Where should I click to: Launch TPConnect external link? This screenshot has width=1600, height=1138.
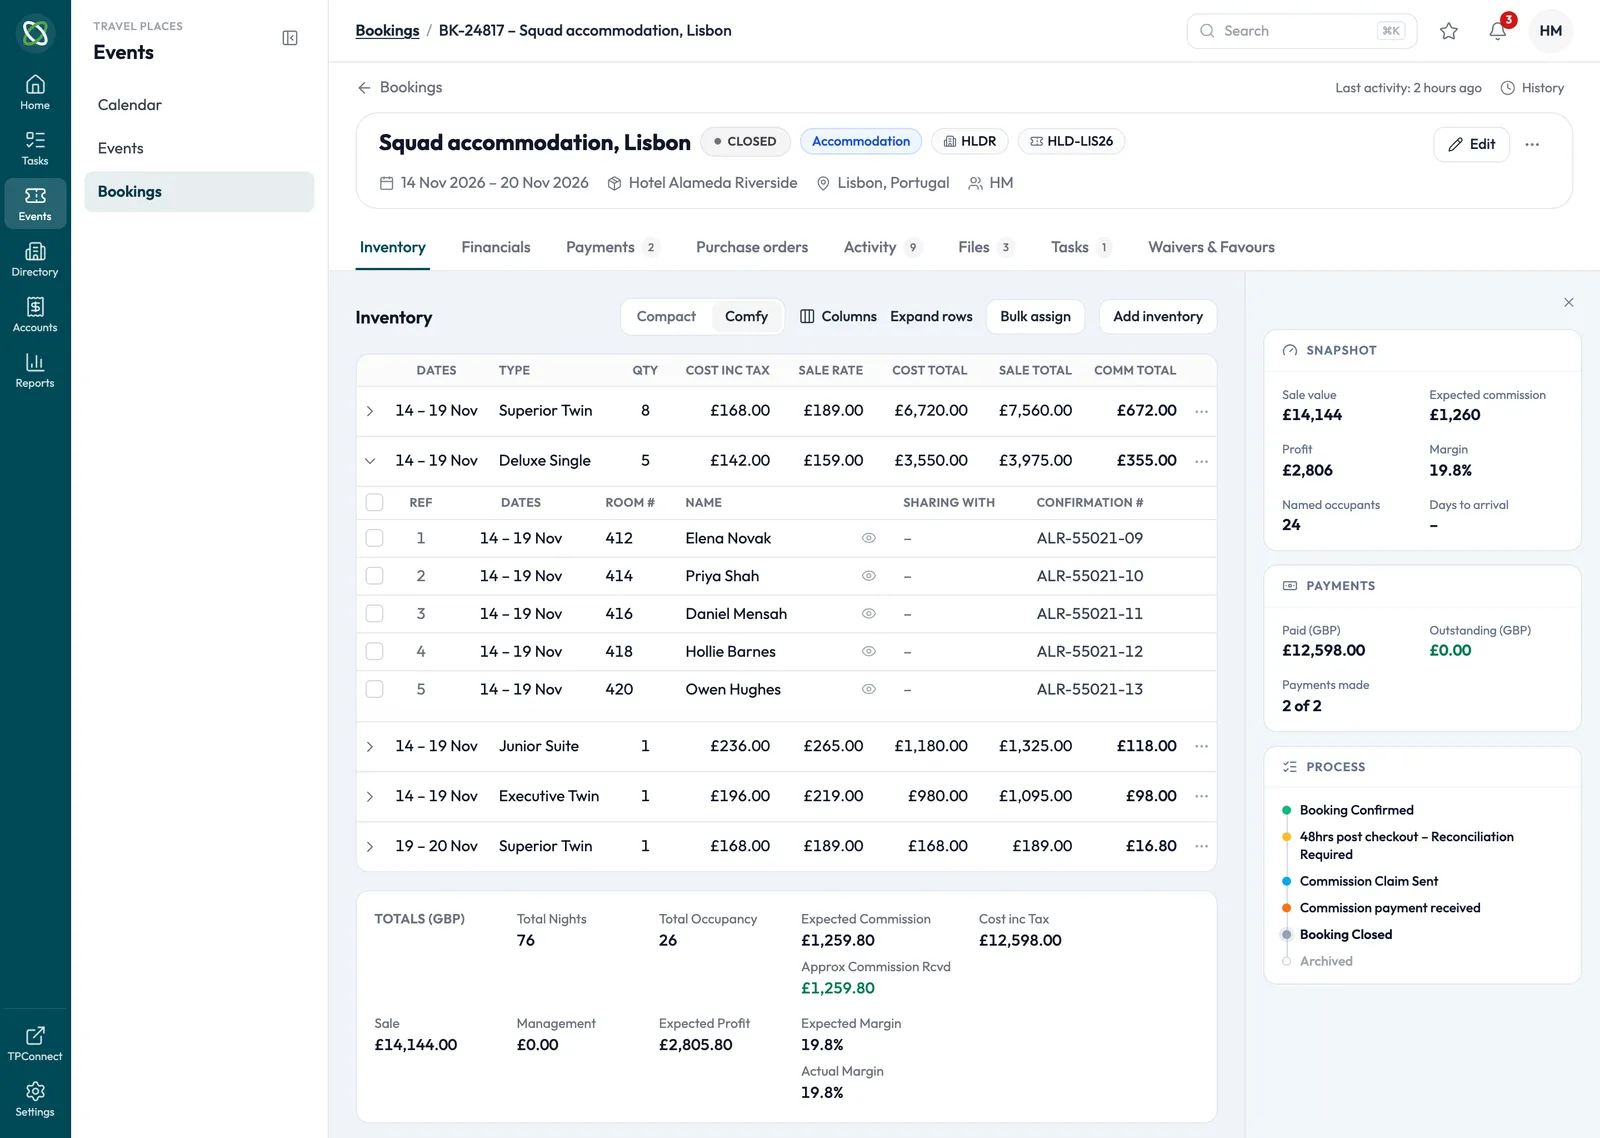[35, 1043]
